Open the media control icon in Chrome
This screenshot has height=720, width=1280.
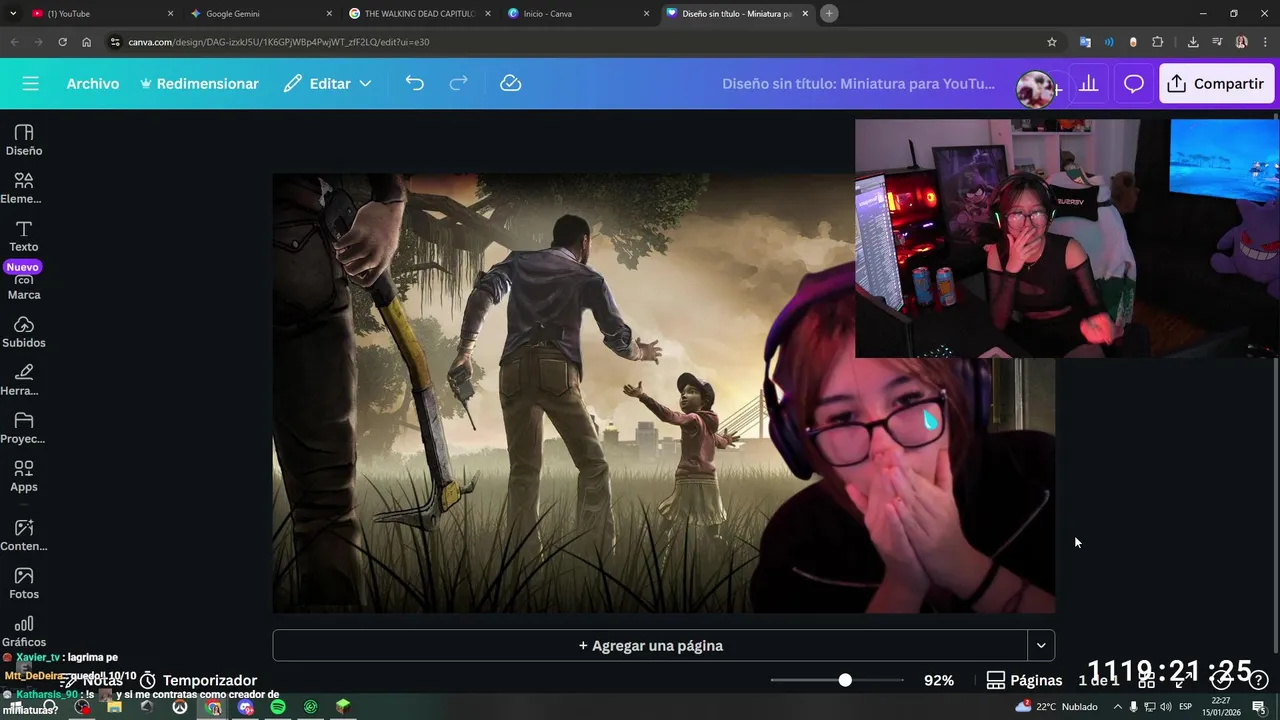point(1217,42)
